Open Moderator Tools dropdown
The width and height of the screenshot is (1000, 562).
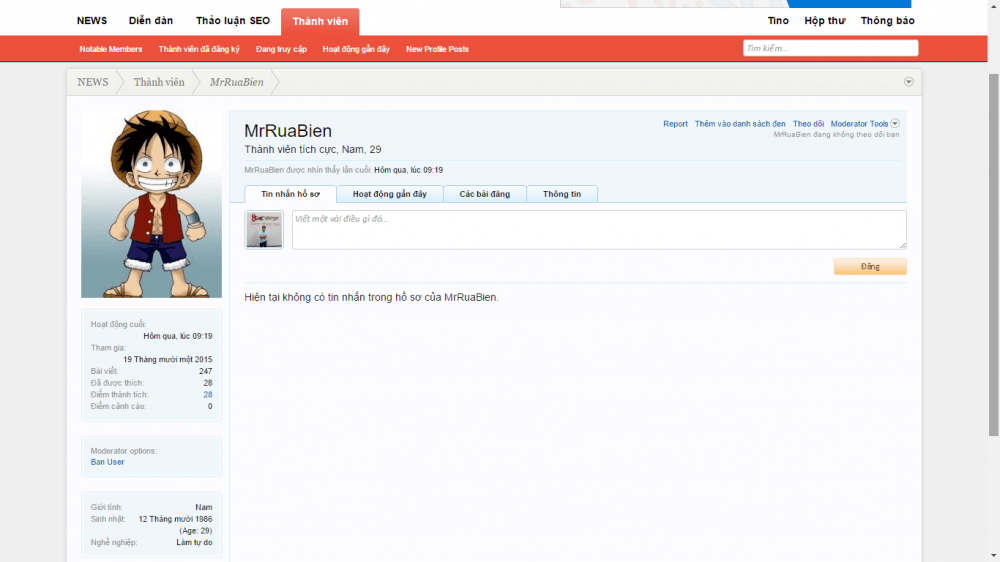pyautogui.click(x=864, y=124)
